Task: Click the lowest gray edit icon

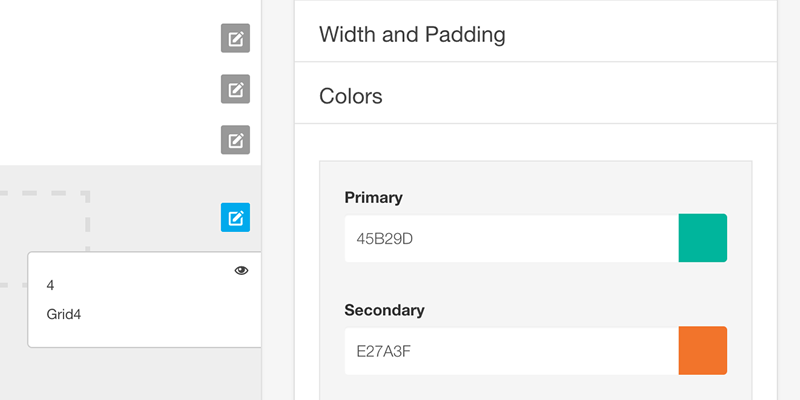Action: click(235, 139)
